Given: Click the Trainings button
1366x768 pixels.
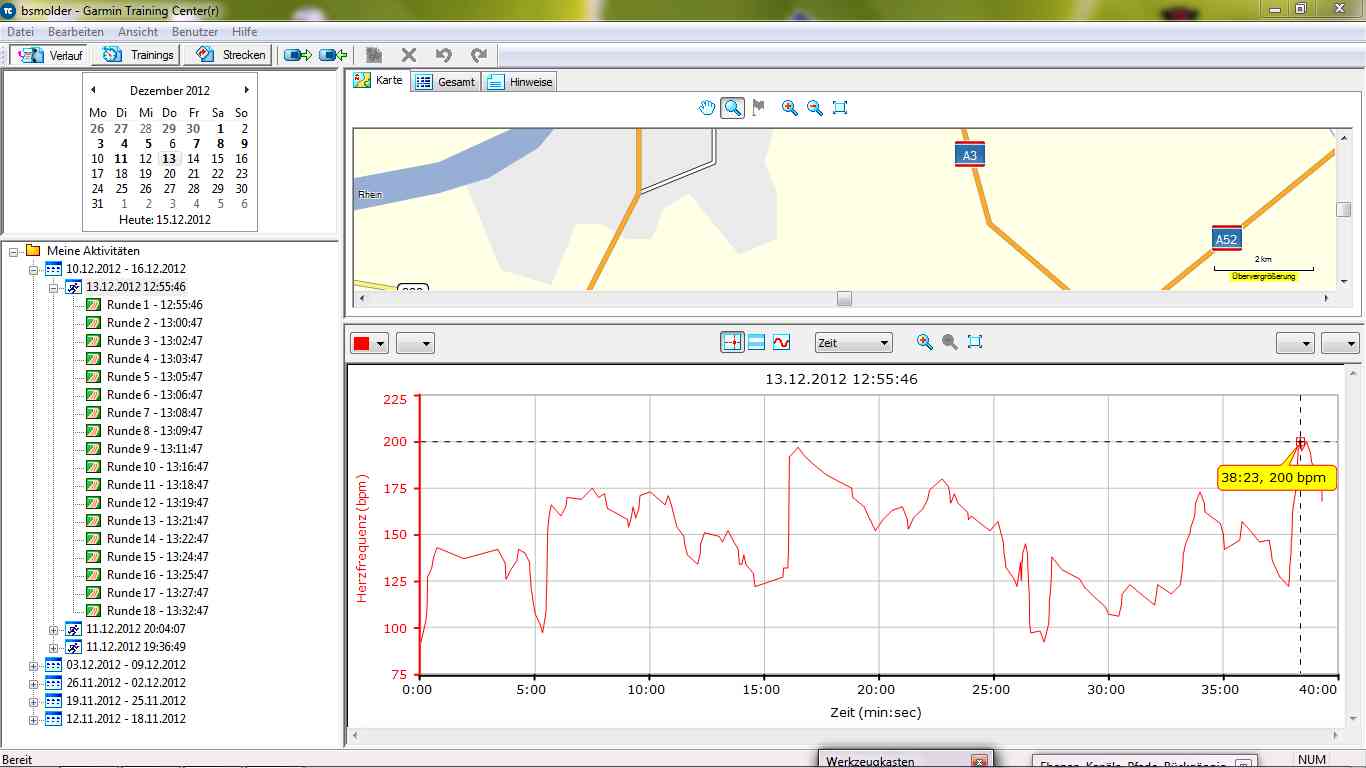Looking at the screenshot, I should point(140,55).
